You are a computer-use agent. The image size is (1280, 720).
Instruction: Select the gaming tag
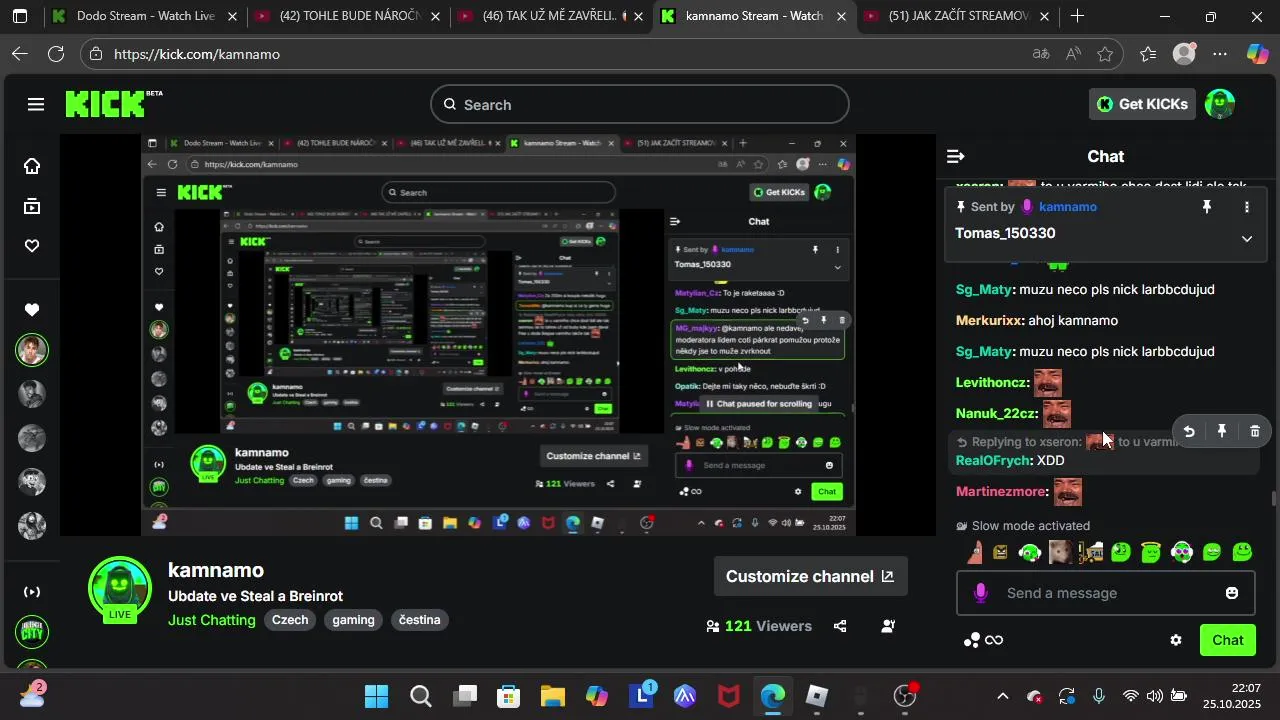(x=354, y=620)
